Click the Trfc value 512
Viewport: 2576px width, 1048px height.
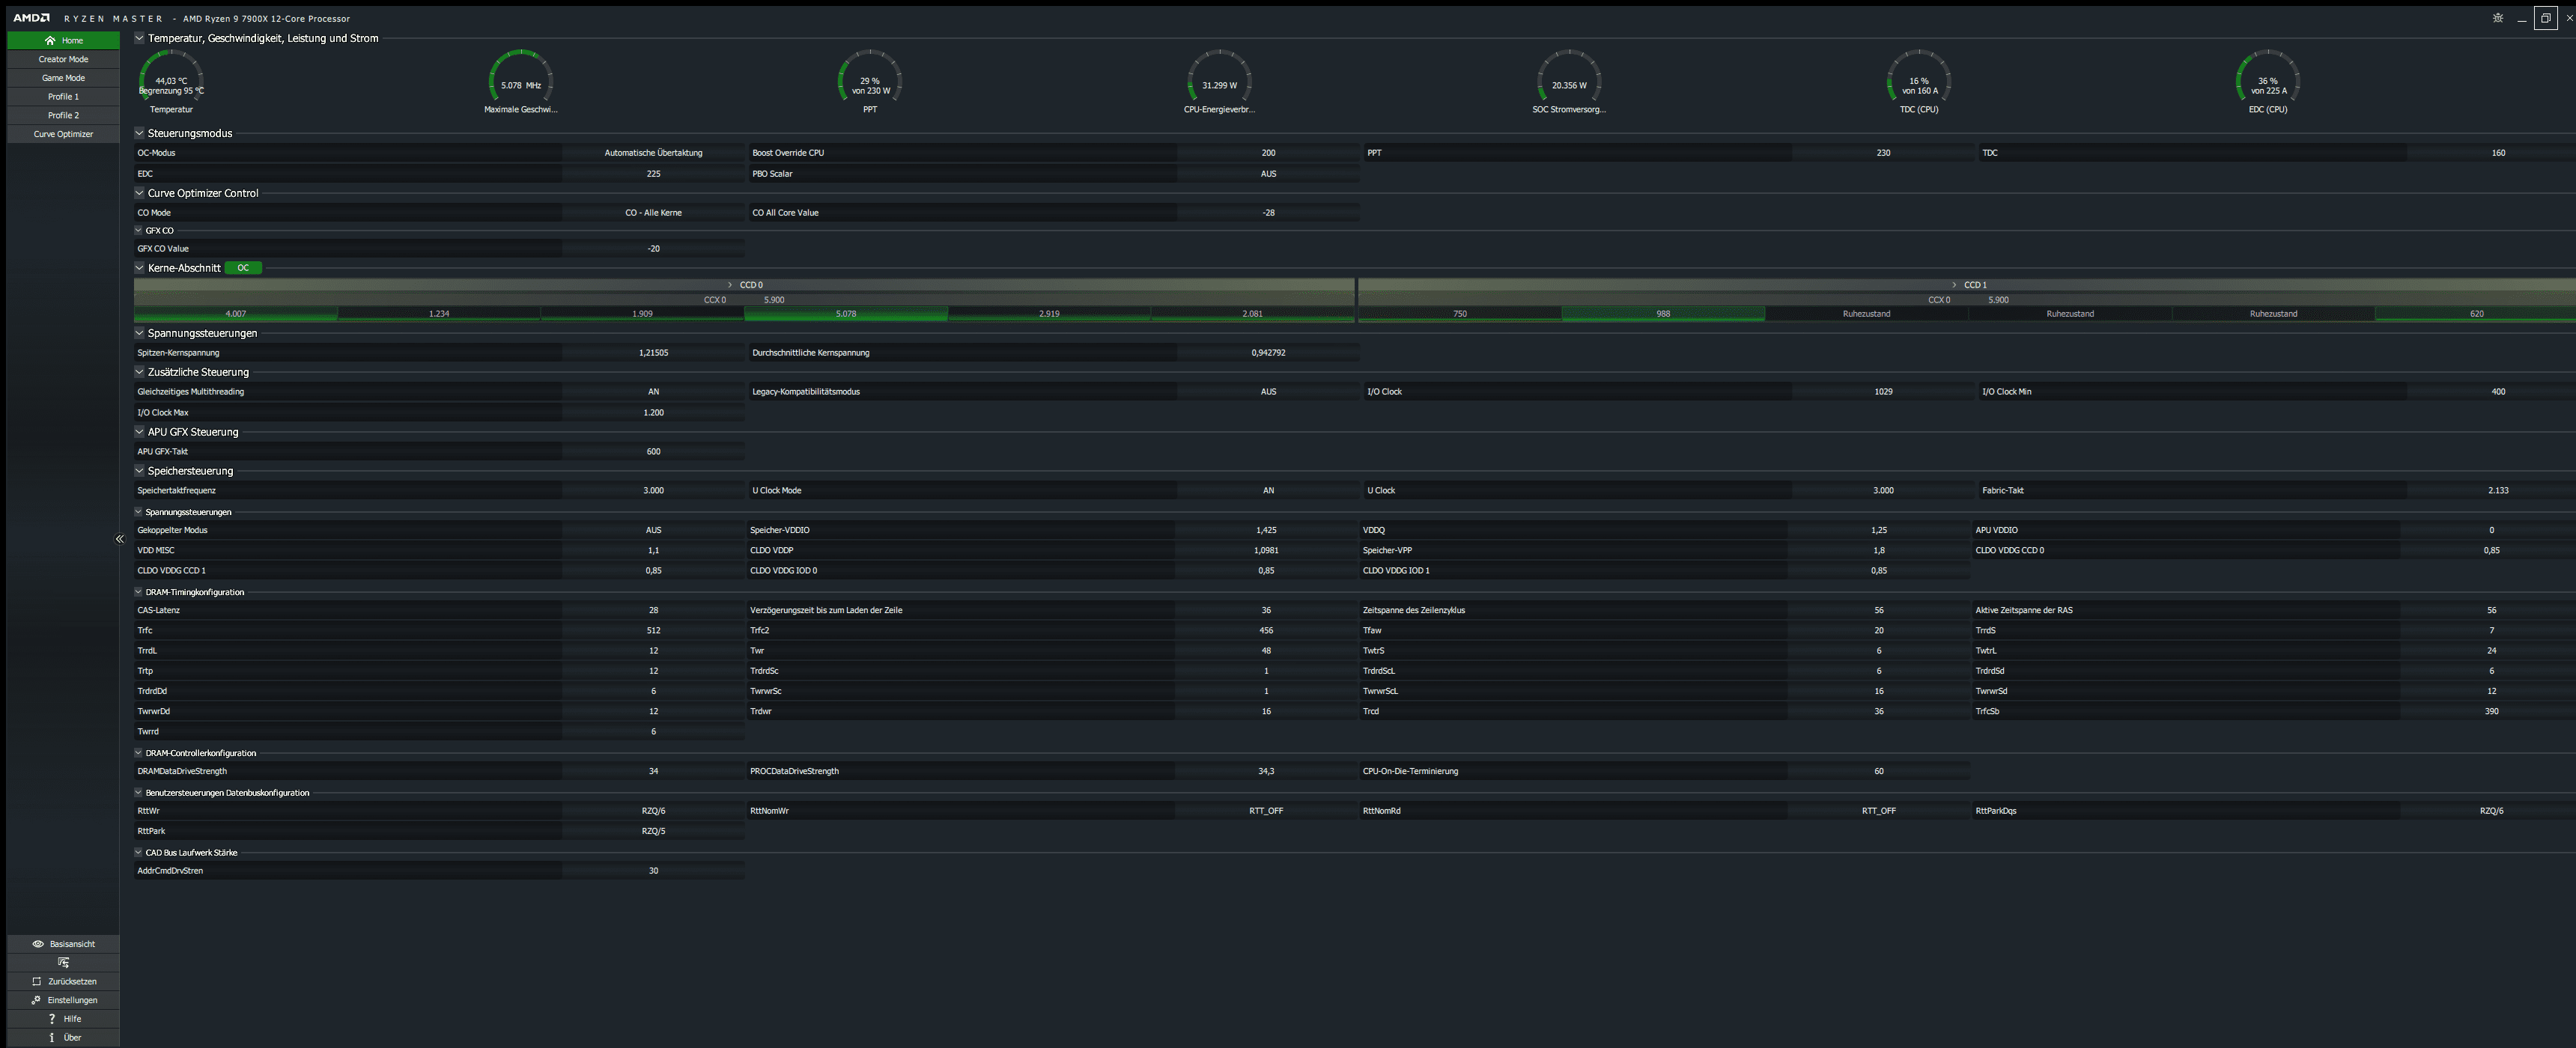[653, 631]
